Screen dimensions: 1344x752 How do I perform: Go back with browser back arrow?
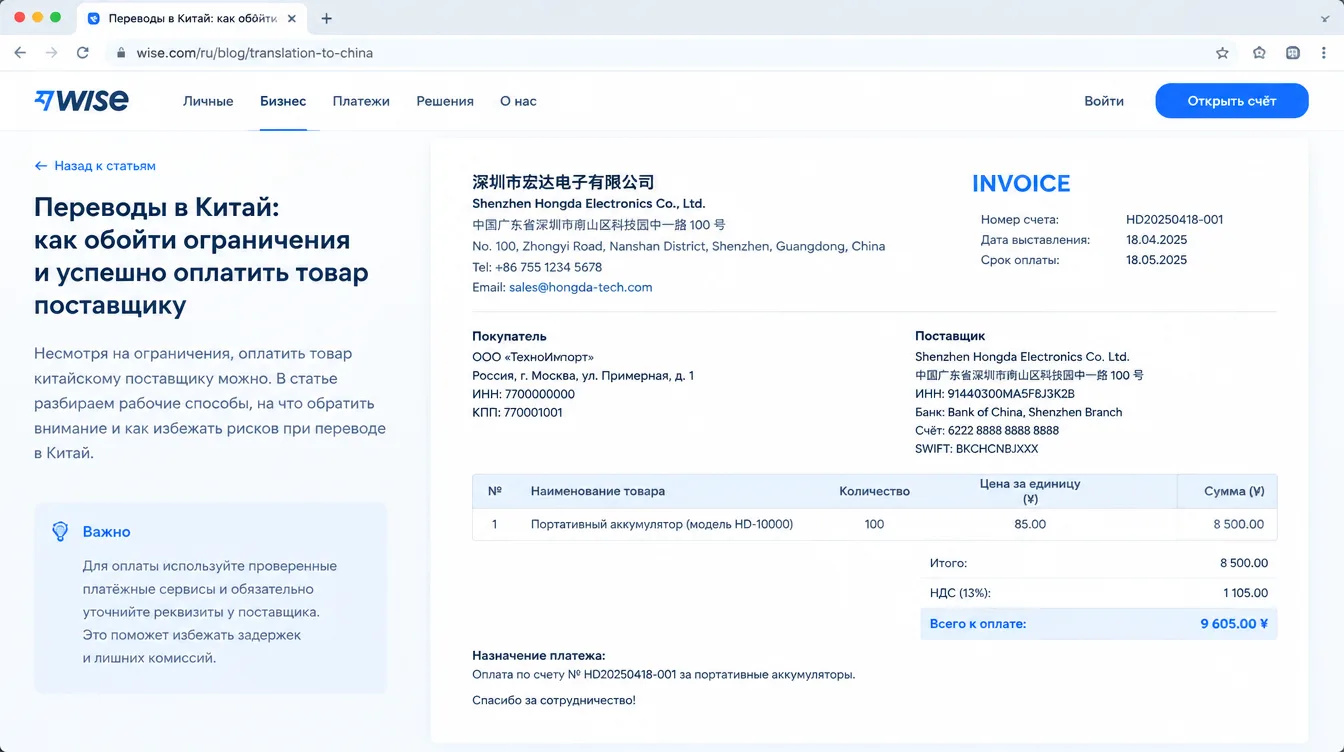click(20, 53)
